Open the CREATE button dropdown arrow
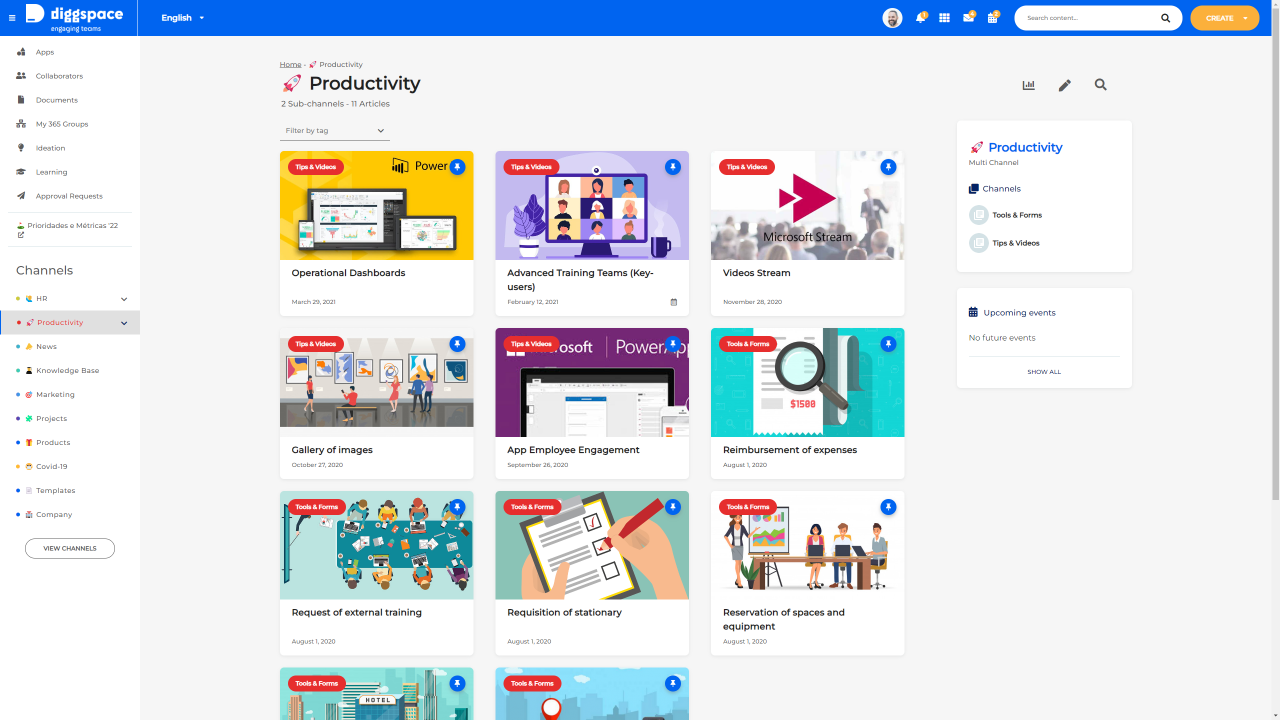1280x720 pixels. (1245, 18)
